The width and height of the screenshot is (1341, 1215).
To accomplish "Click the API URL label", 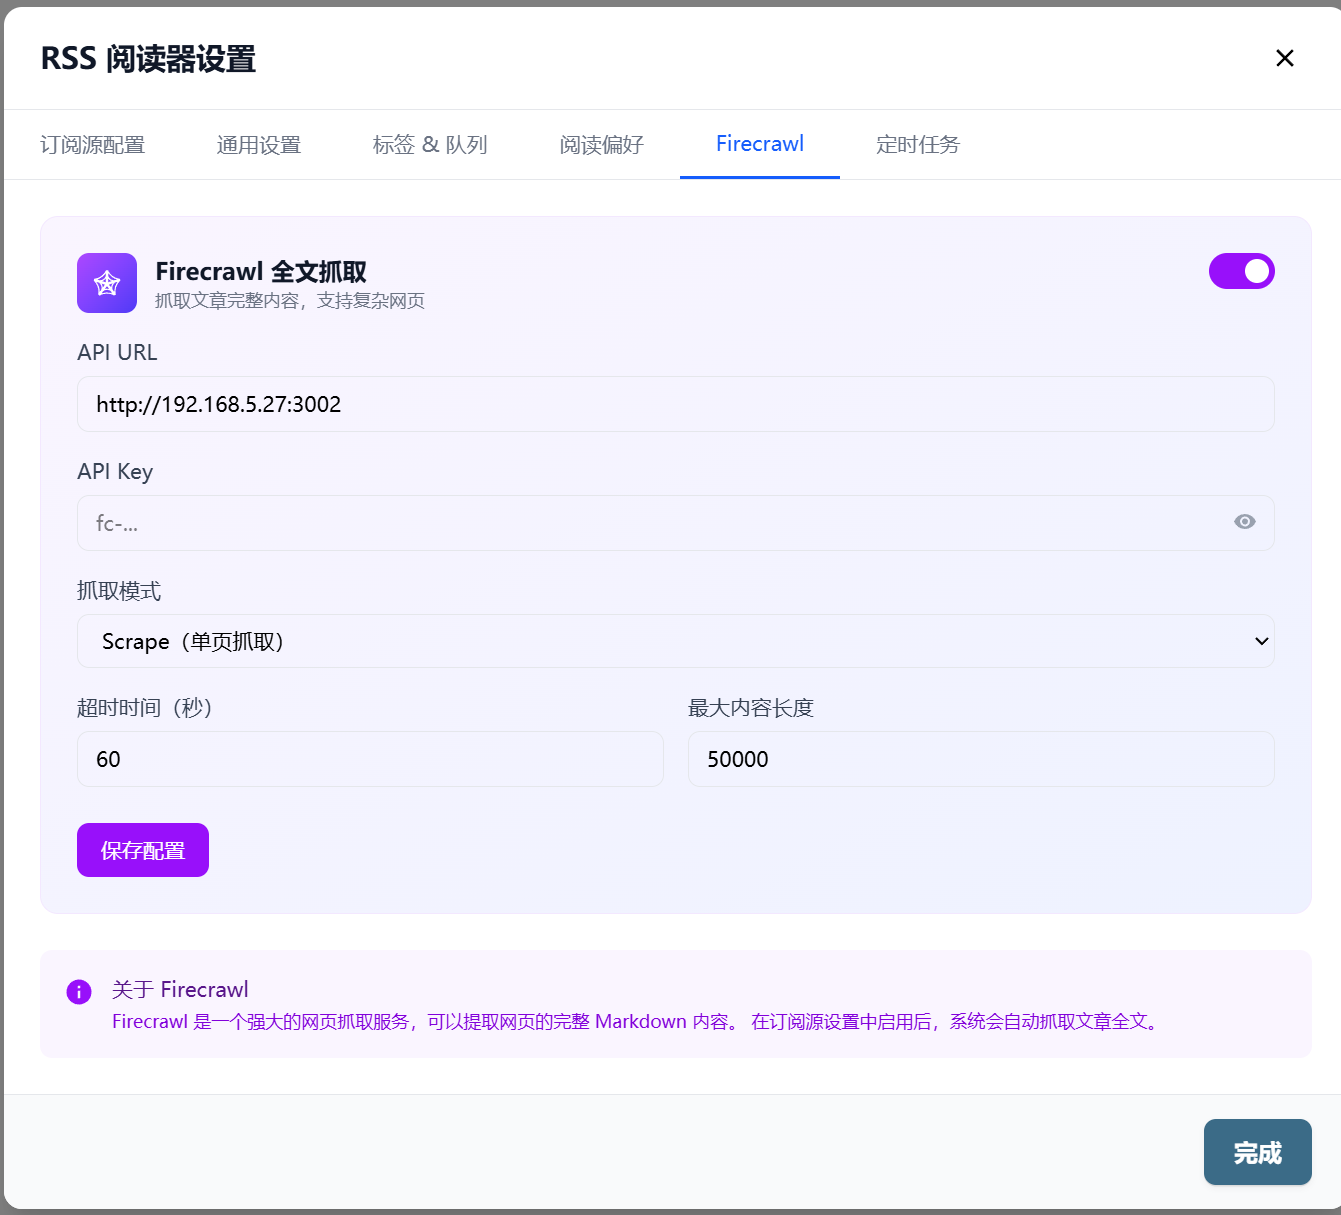I will pyautogui.click(x=117, y=352).
